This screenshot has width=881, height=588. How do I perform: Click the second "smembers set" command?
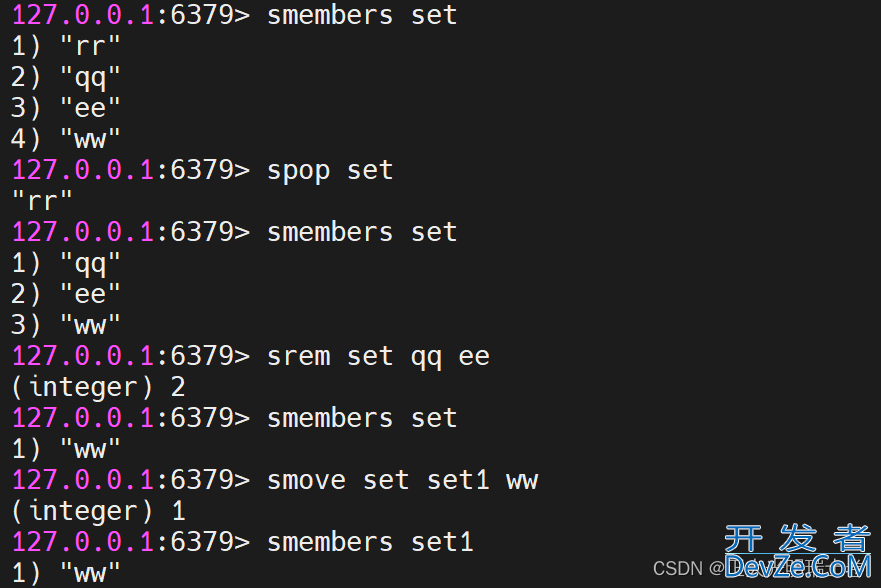tap(362, 233)
